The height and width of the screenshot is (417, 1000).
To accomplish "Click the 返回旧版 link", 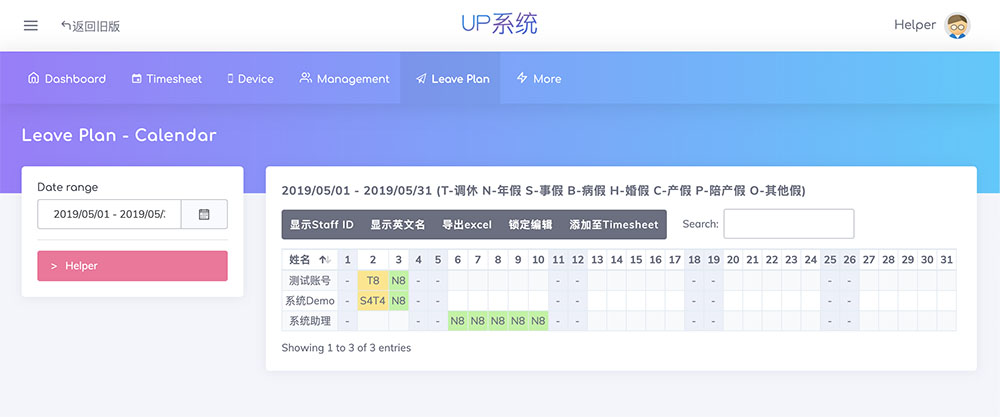I will pyautogui.click(x=90, y=26).
